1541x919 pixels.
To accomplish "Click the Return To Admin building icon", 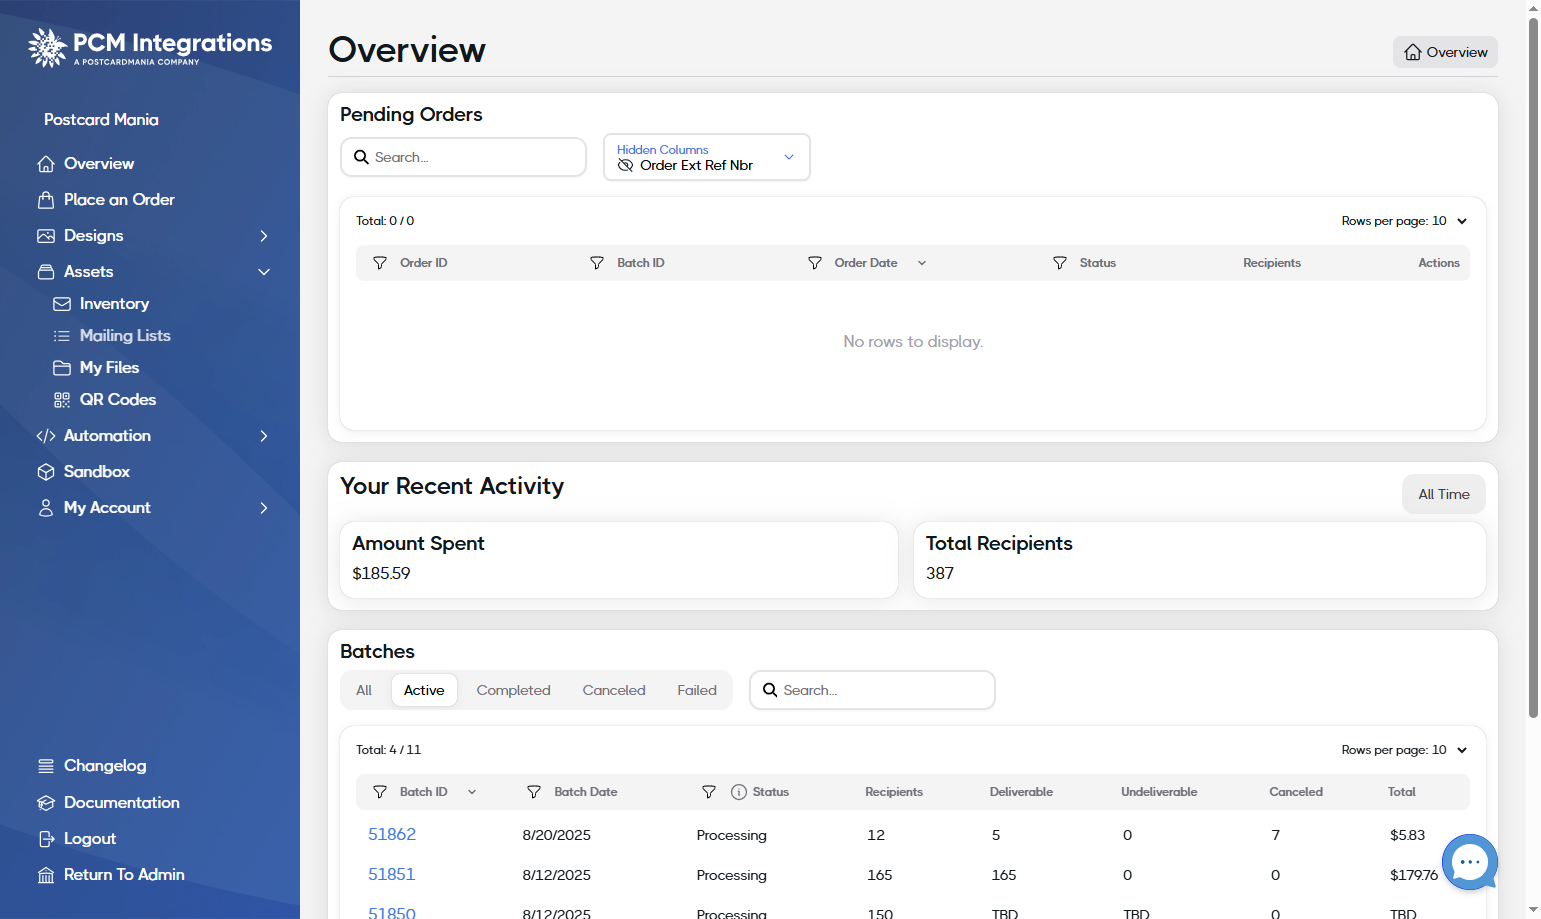I will click(46, 875).
